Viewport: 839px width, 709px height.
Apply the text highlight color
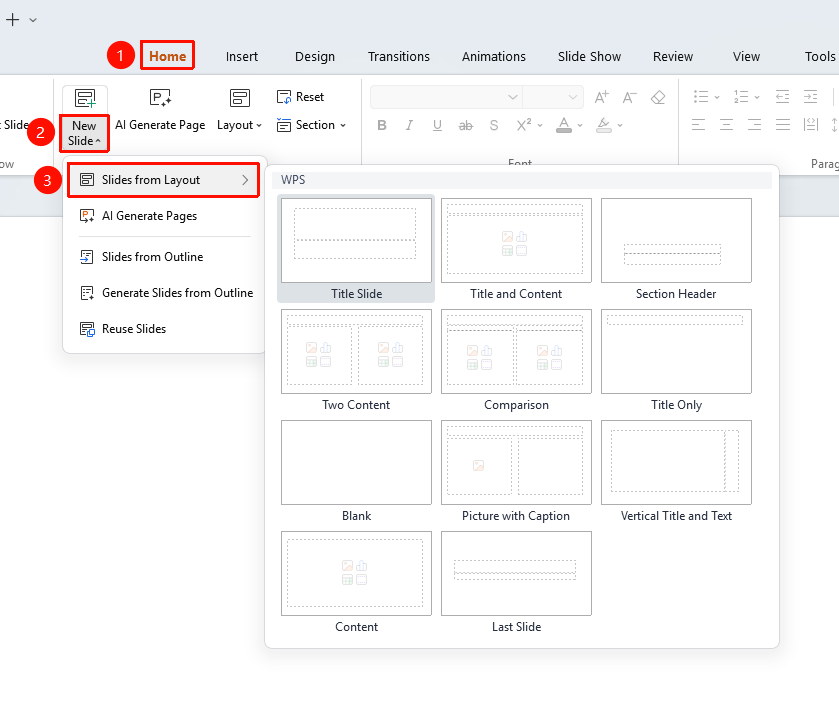tap(604, 125)
